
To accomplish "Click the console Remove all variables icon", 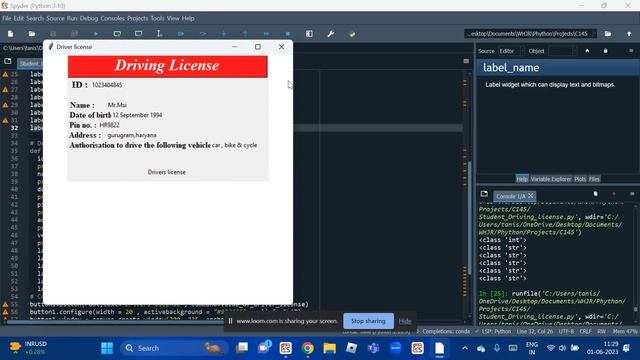I will click(x=596, y=194).
